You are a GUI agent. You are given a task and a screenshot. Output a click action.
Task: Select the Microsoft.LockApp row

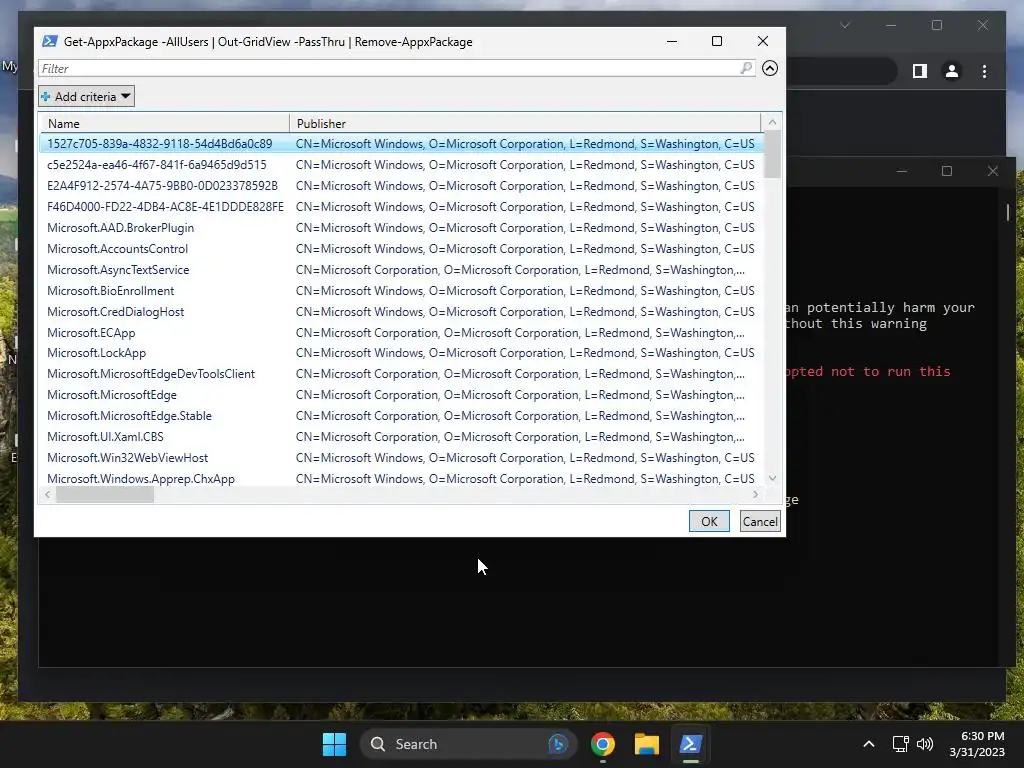tap(401, 353)
